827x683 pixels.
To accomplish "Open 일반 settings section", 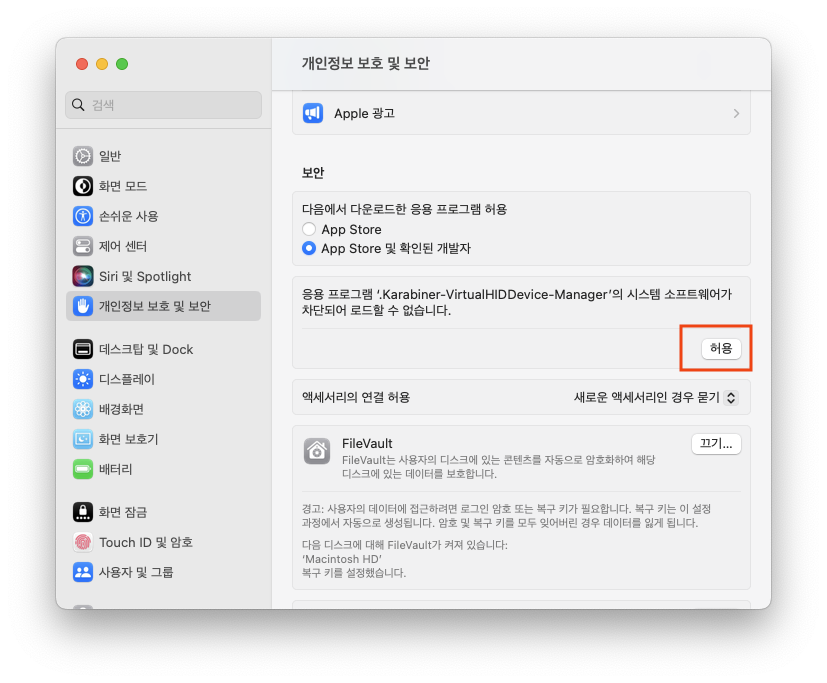I will 164,156.
